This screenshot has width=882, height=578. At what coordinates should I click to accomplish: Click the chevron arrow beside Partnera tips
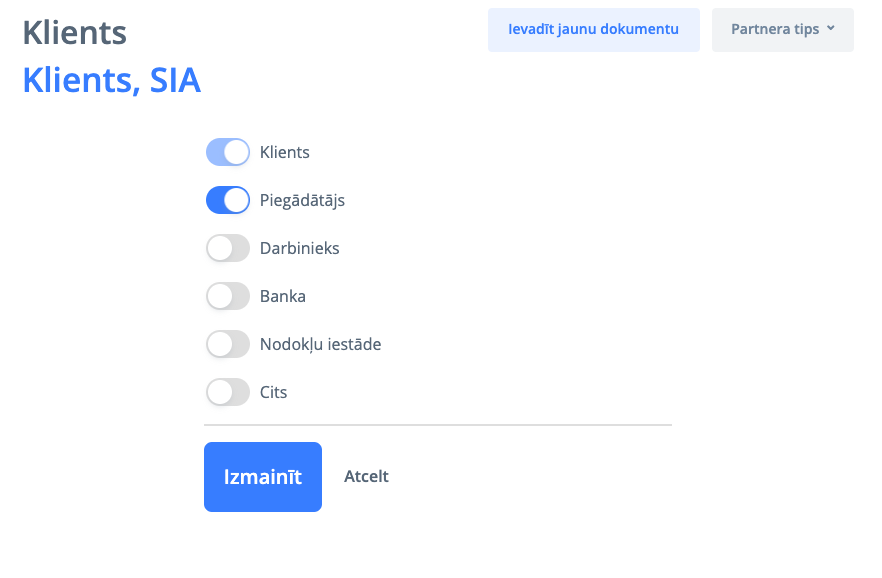[x=831, y=29]
